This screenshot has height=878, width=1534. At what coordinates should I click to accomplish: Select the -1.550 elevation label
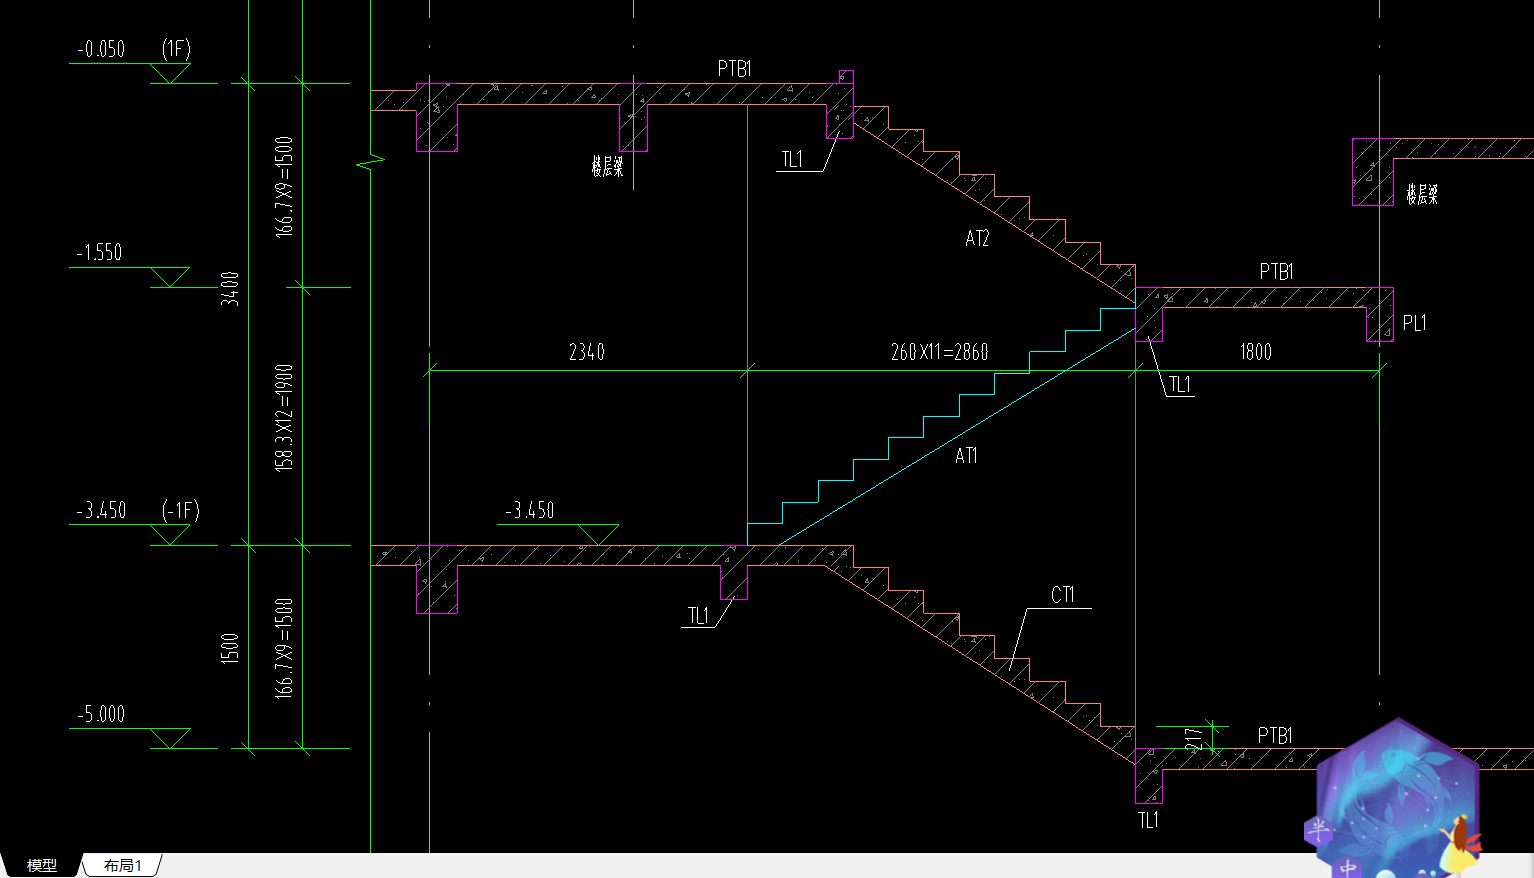(99, 252)
